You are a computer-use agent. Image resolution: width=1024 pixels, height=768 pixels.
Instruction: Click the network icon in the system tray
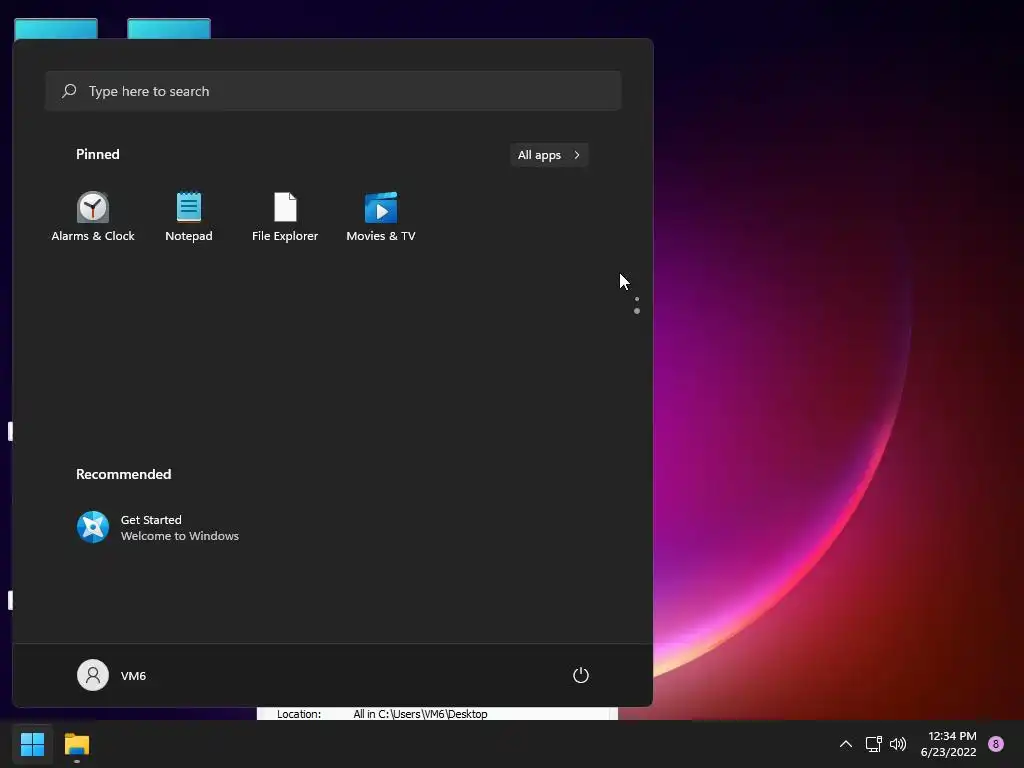point(873,744)
